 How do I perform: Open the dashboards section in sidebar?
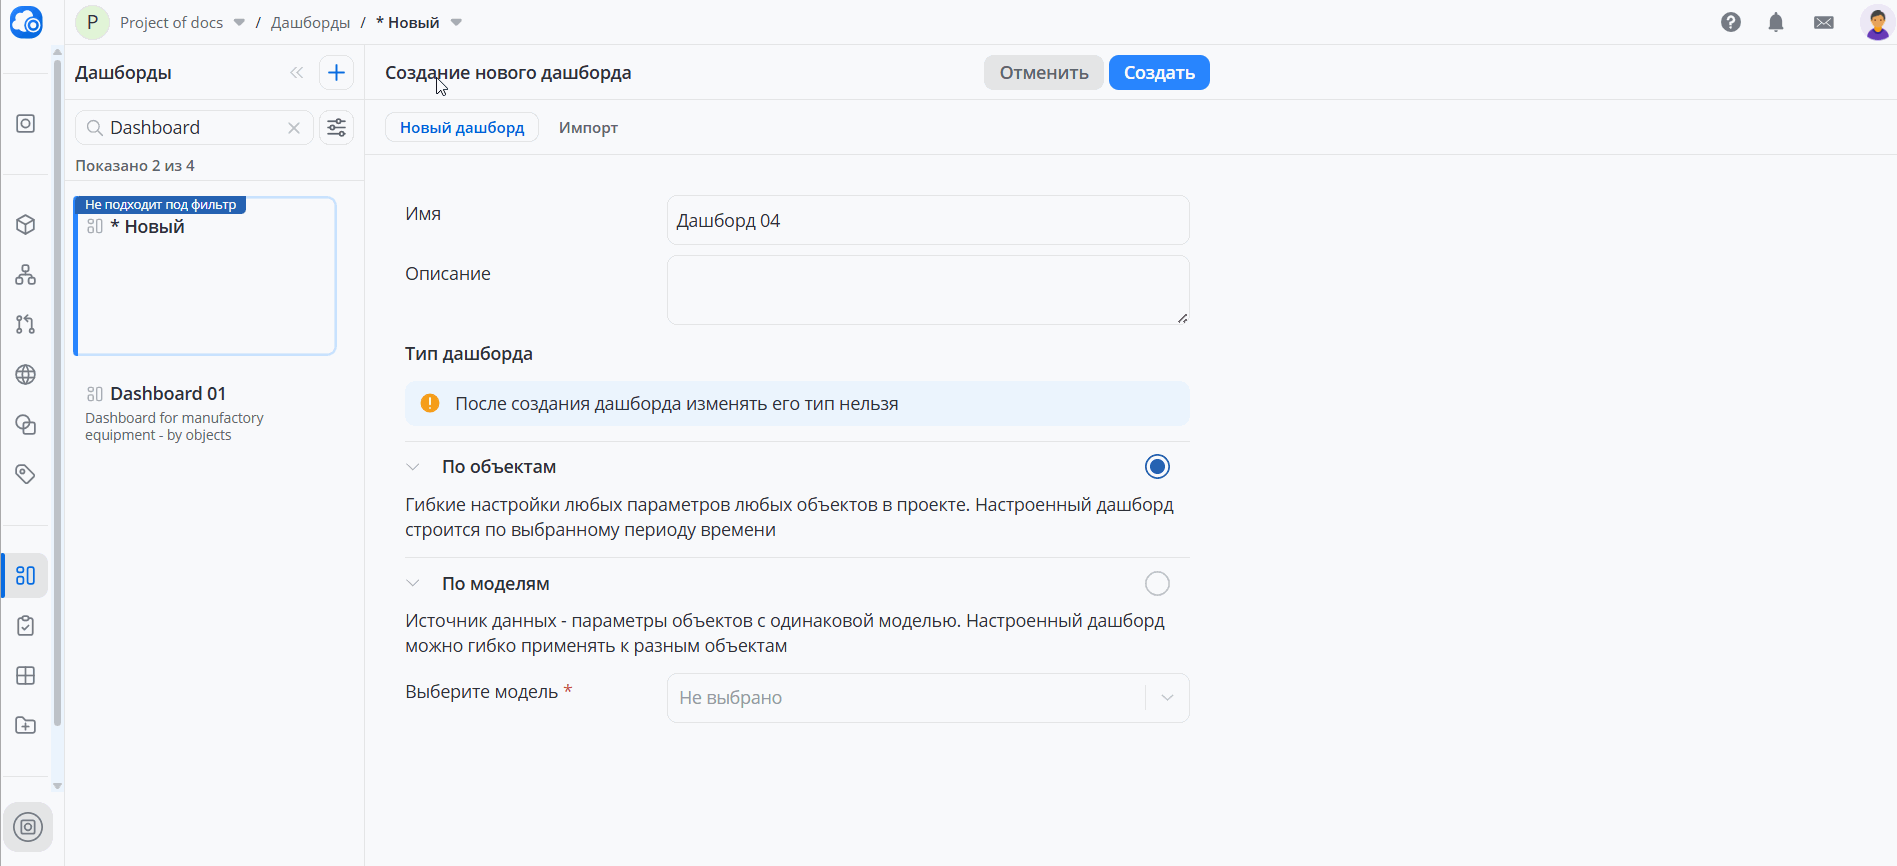click(26, 576)
